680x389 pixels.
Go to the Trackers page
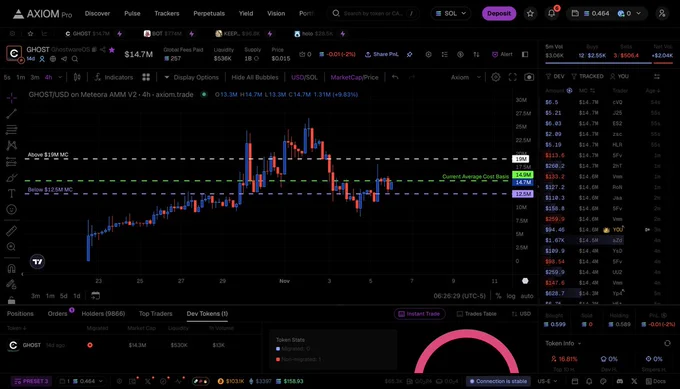(x=167, y=13)
